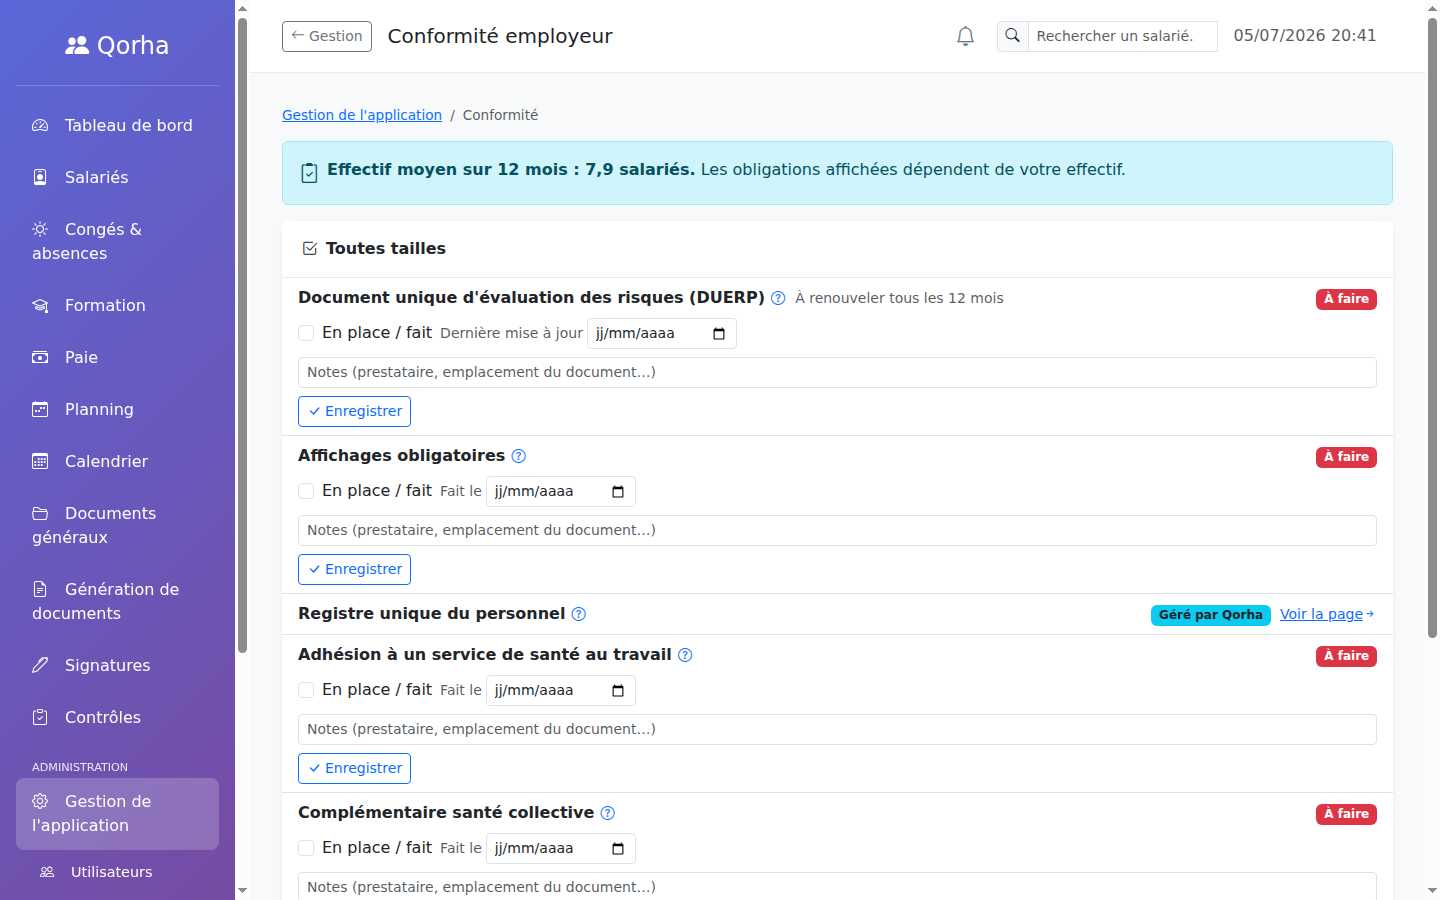
Task: Click the Contrôles clipboard icon
Action: [x=40, y=717]
